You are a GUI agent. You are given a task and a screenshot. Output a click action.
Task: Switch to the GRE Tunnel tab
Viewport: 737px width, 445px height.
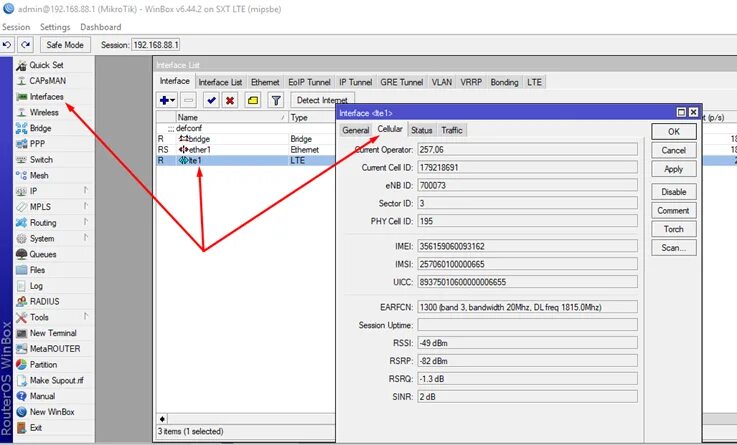pos(402,82)
